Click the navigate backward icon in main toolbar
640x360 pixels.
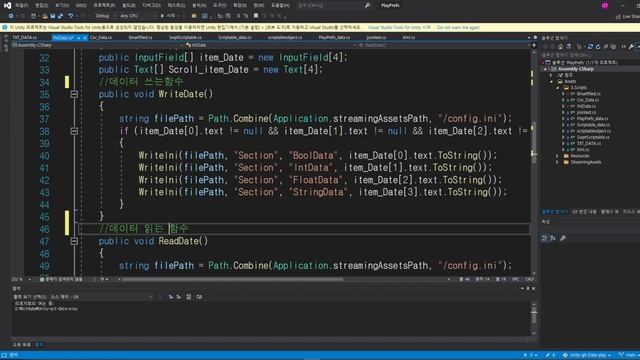point(11,16)
